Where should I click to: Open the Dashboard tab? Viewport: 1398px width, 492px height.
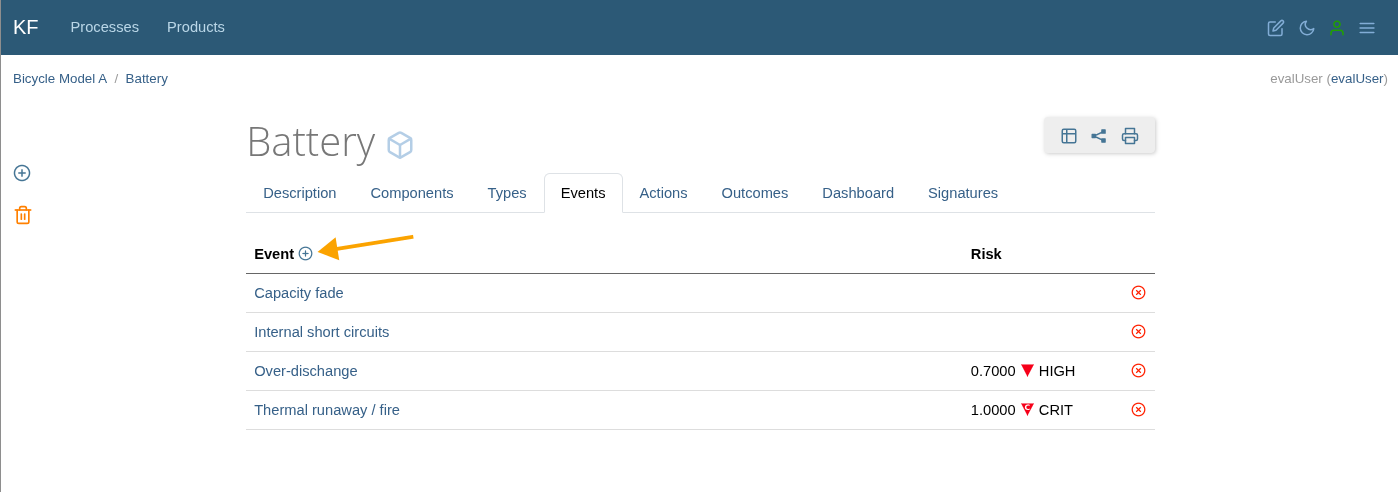(x=857, y=193)
